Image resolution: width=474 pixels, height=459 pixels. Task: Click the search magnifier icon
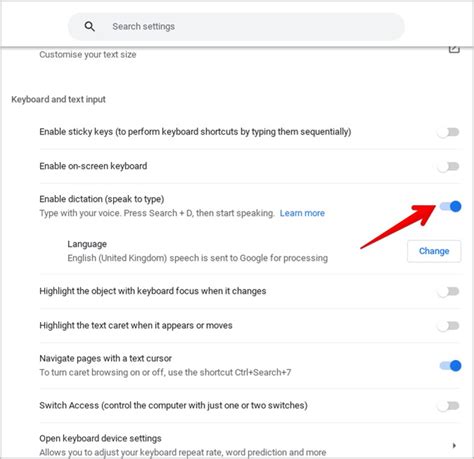tap(89, 26)
